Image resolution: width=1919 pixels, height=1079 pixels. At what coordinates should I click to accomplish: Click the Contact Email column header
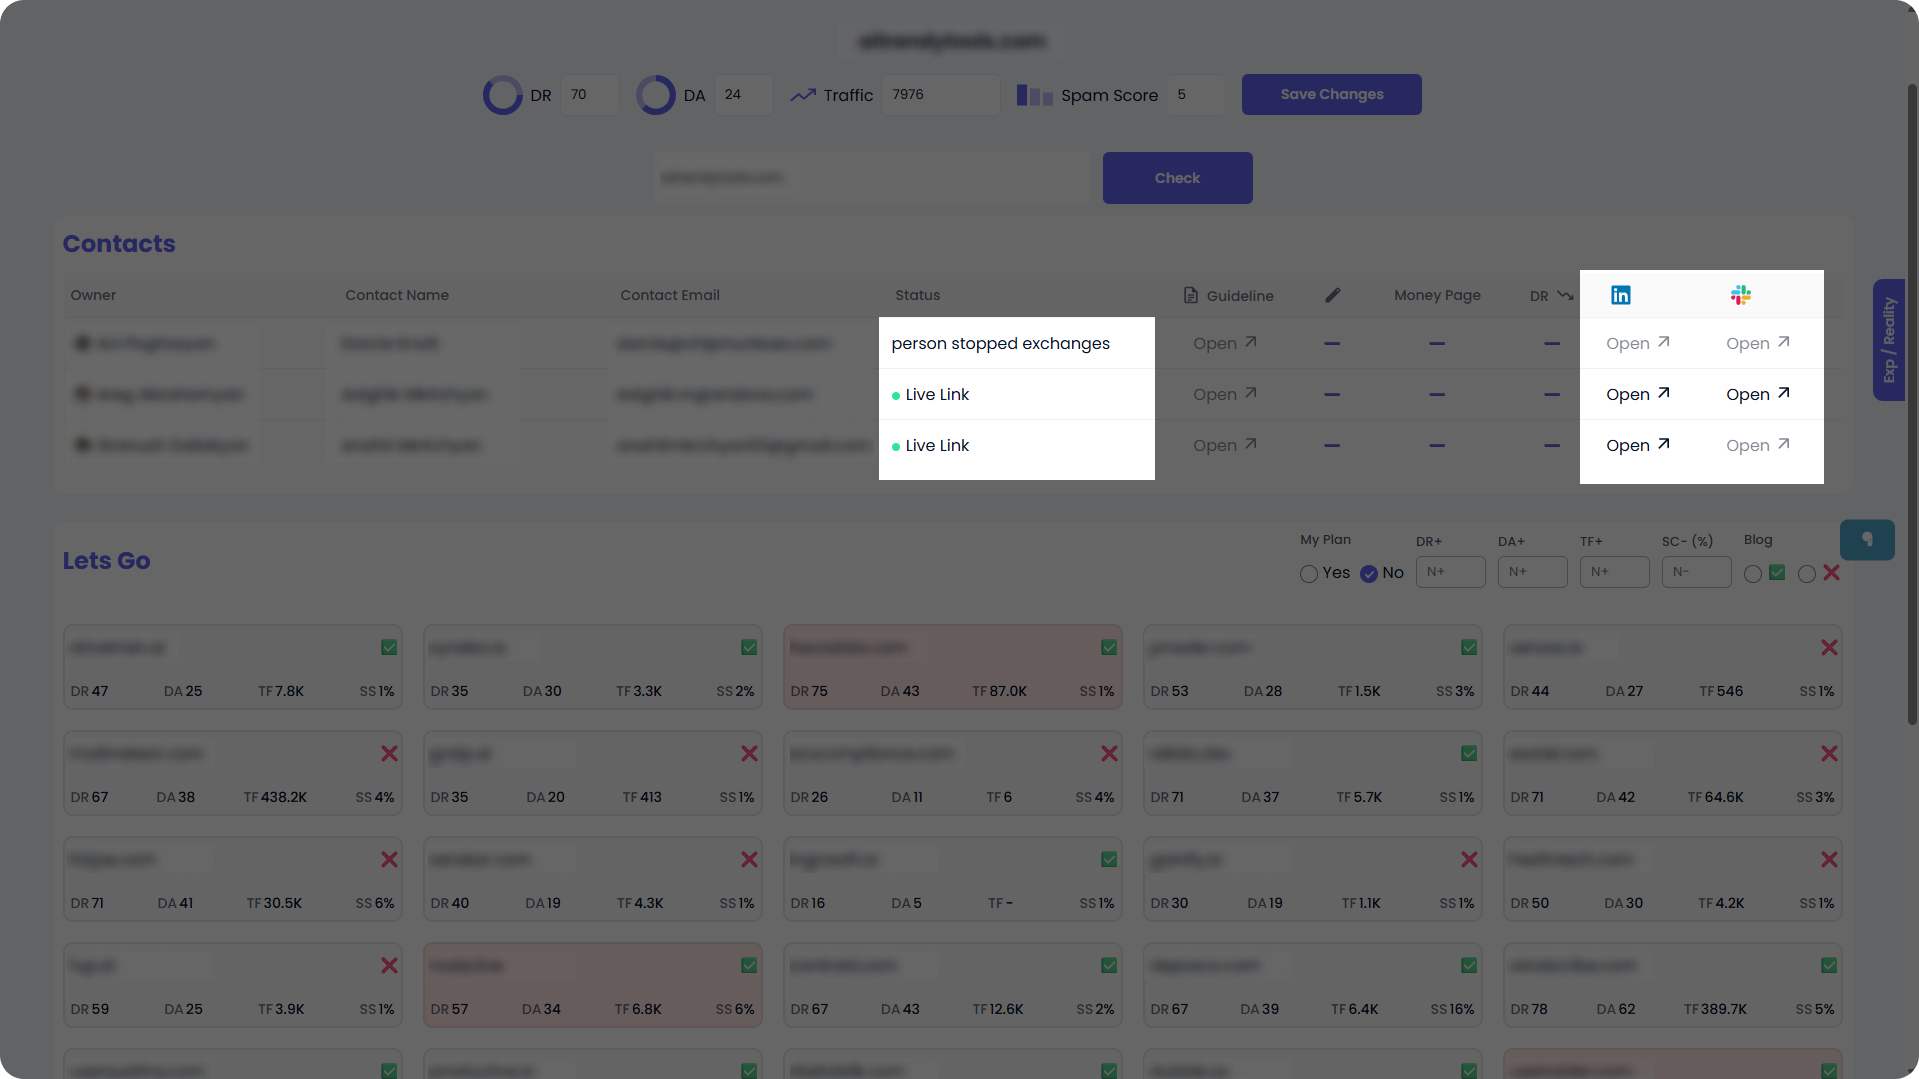click(x=670, y=295)
